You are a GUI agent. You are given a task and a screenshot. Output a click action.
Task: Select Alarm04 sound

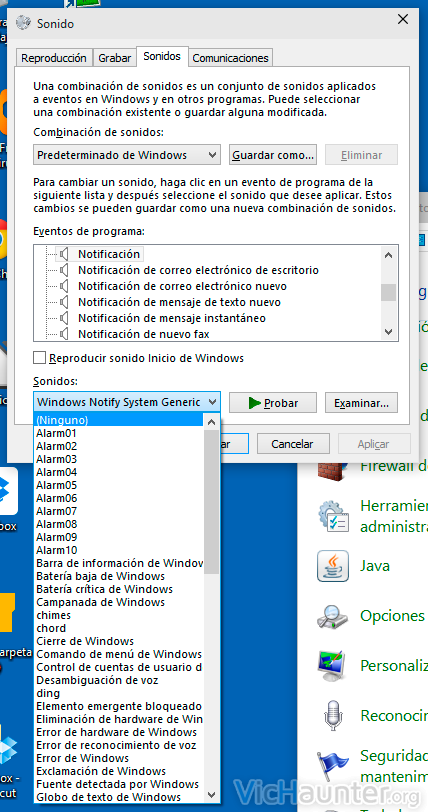[119, 472]
